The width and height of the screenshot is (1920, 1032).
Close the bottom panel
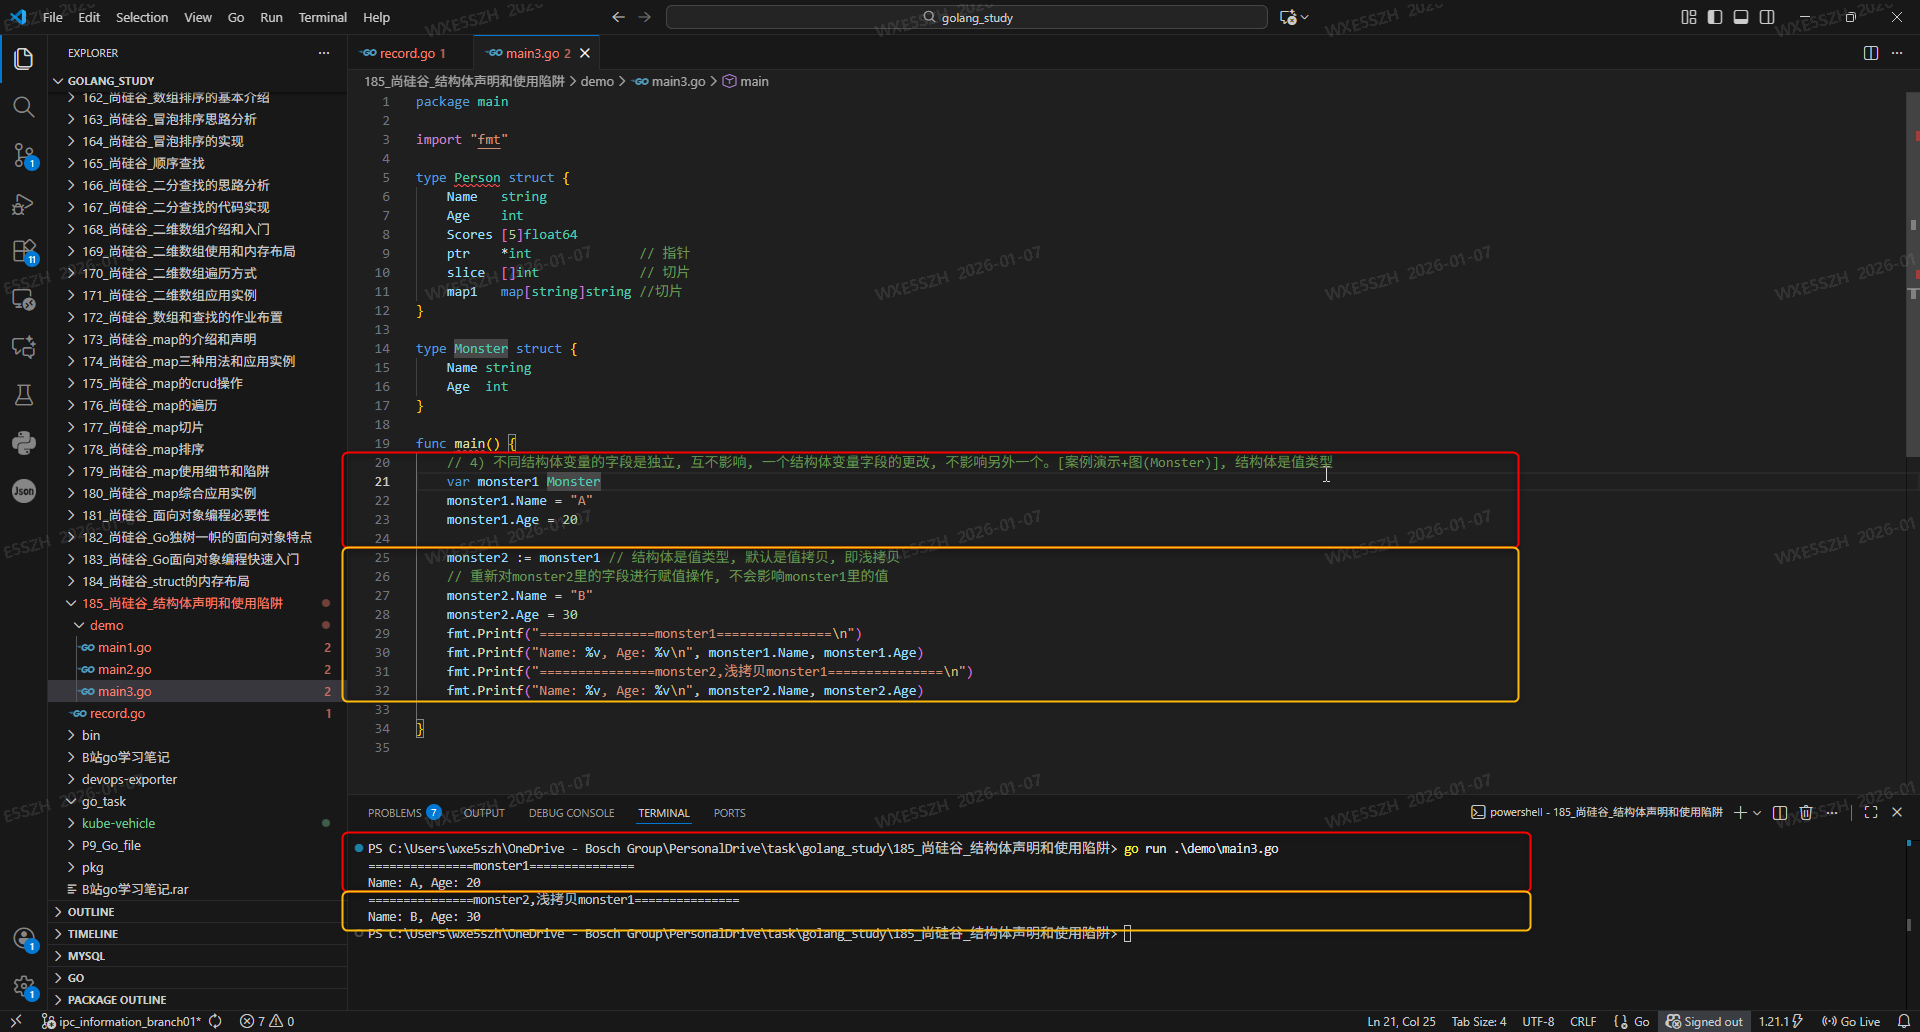[1897, 813]
